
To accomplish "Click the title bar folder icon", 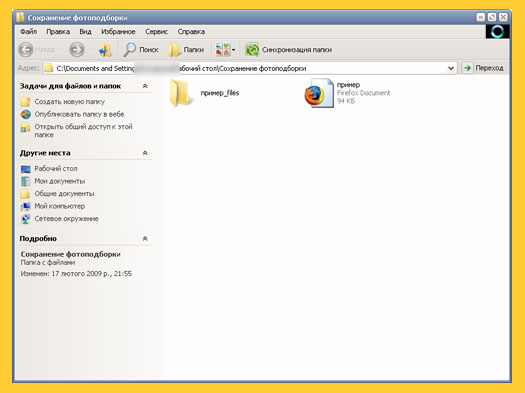I will point(20,17).
